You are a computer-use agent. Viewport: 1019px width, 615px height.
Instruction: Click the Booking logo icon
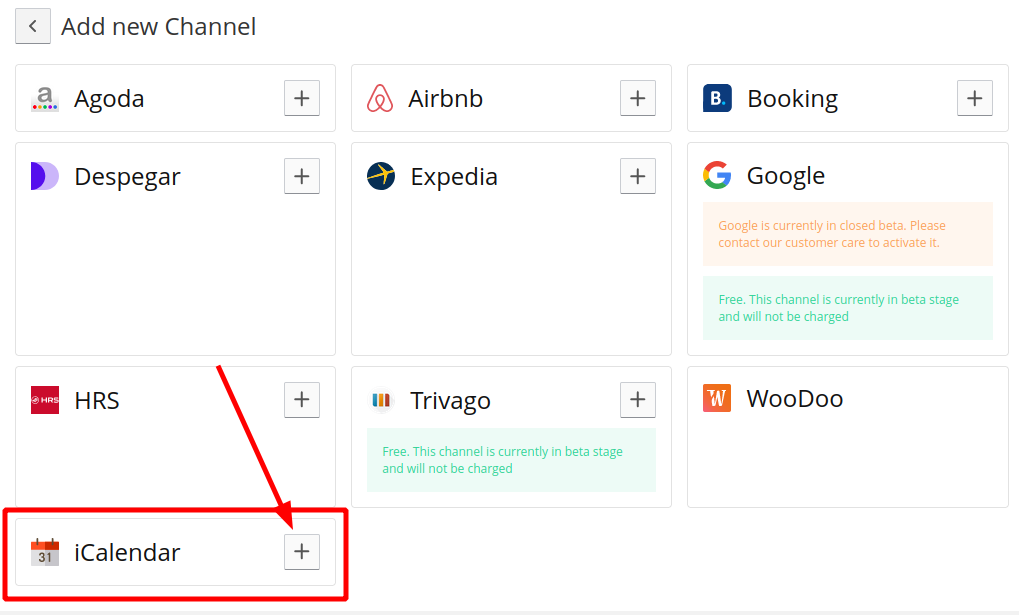point(717,98)
